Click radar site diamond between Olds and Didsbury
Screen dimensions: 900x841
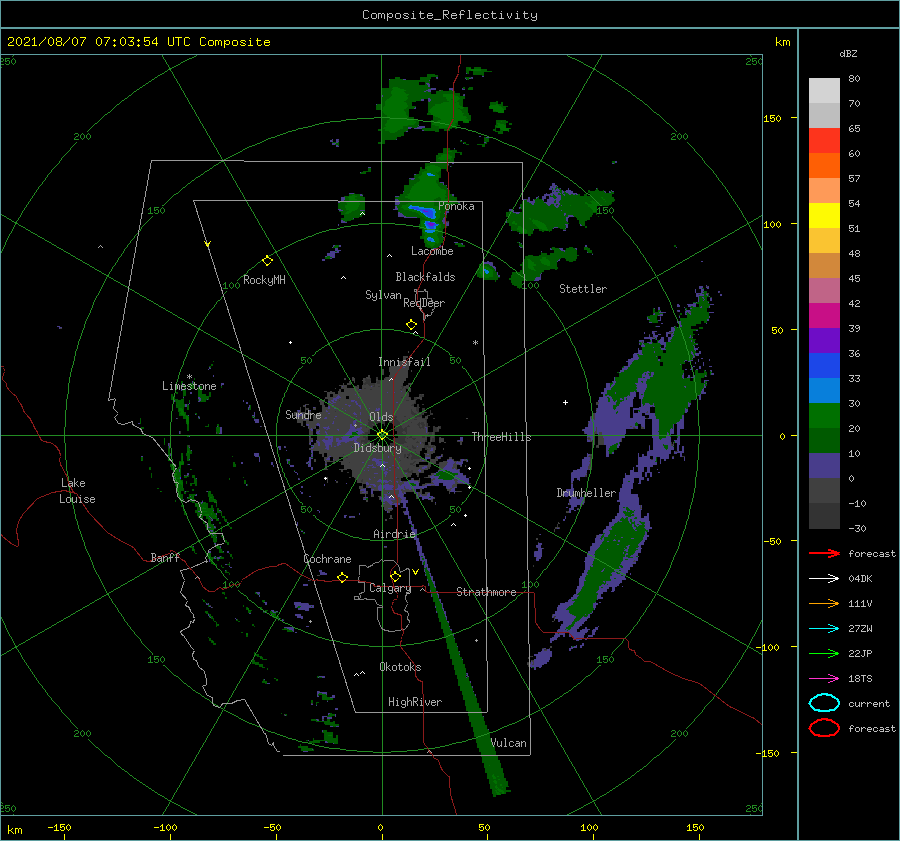pyautogui.click(x=382, y=435)
